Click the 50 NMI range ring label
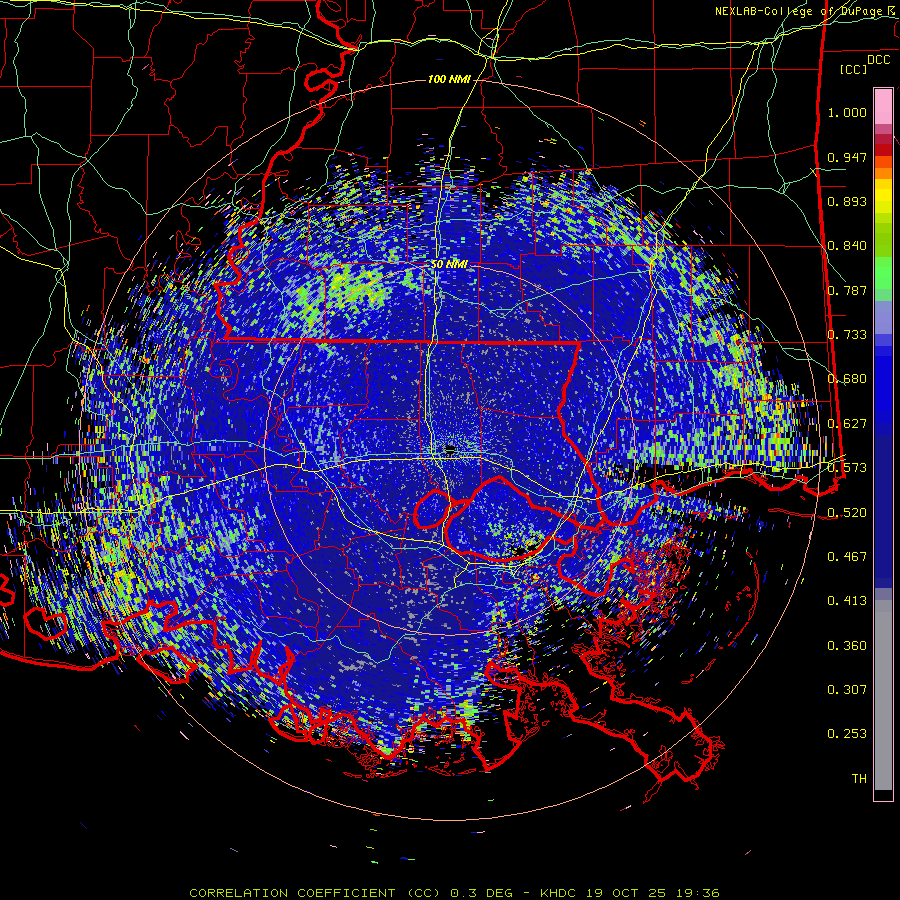The image size is (900, 900). coord(449,264)
